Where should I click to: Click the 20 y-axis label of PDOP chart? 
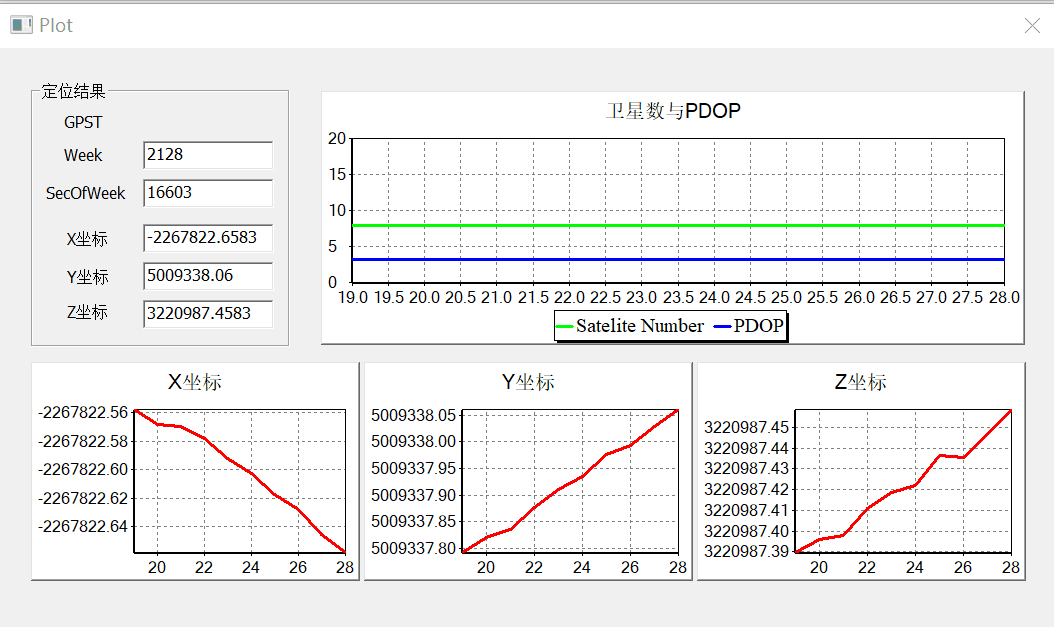(x=337, y=139)
